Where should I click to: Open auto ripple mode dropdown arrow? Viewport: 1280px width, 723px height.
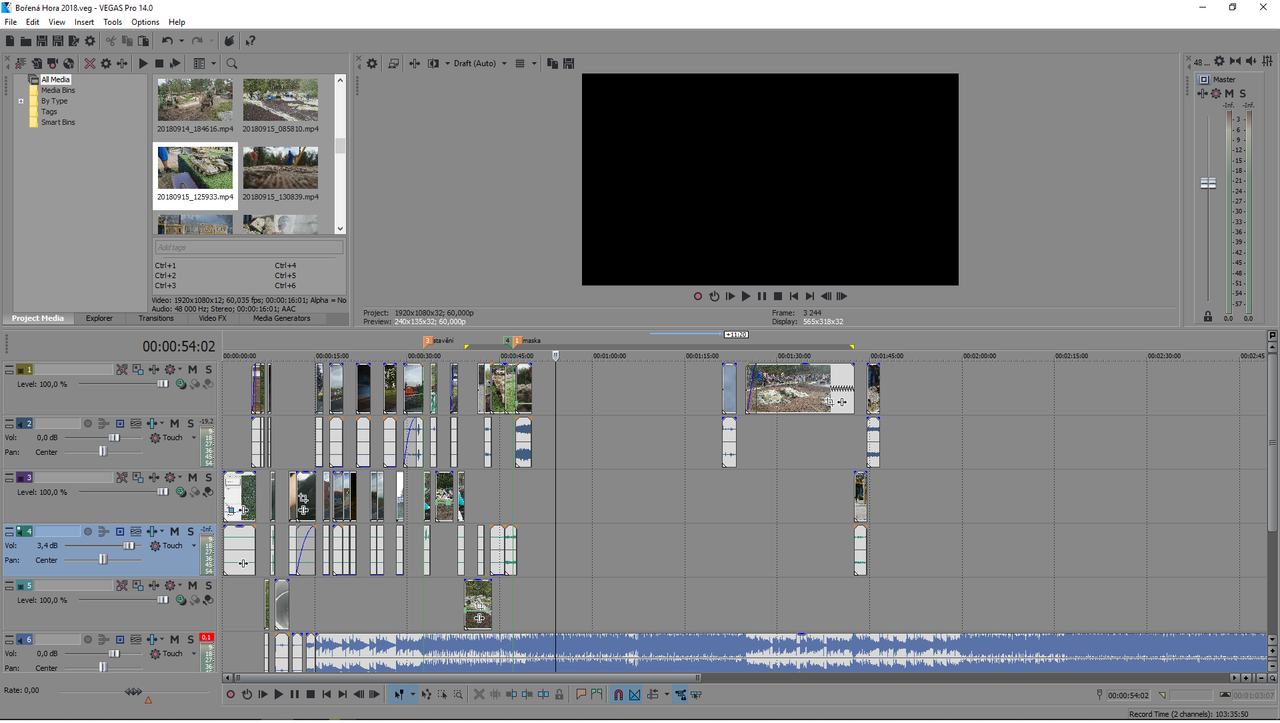[666, 694]
